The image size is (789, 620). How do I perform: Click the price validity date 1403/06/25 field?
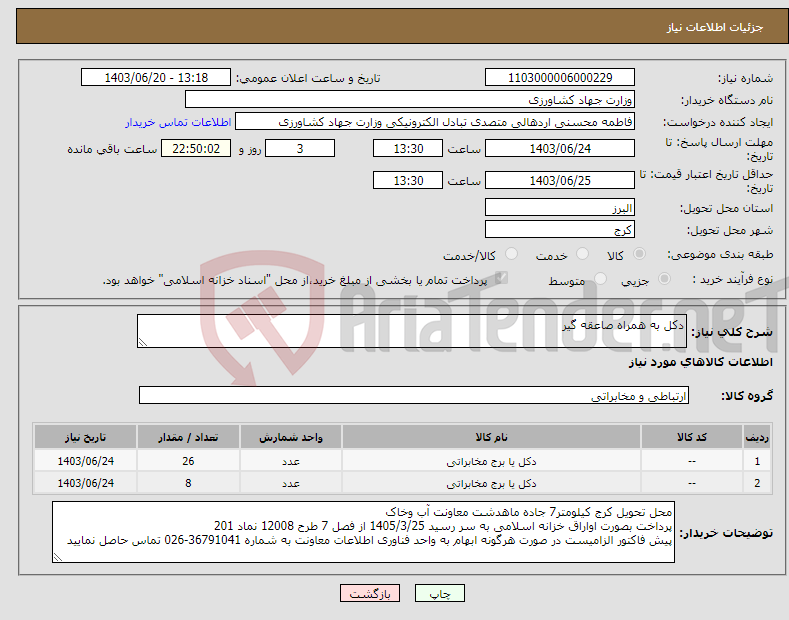(560, 180)
